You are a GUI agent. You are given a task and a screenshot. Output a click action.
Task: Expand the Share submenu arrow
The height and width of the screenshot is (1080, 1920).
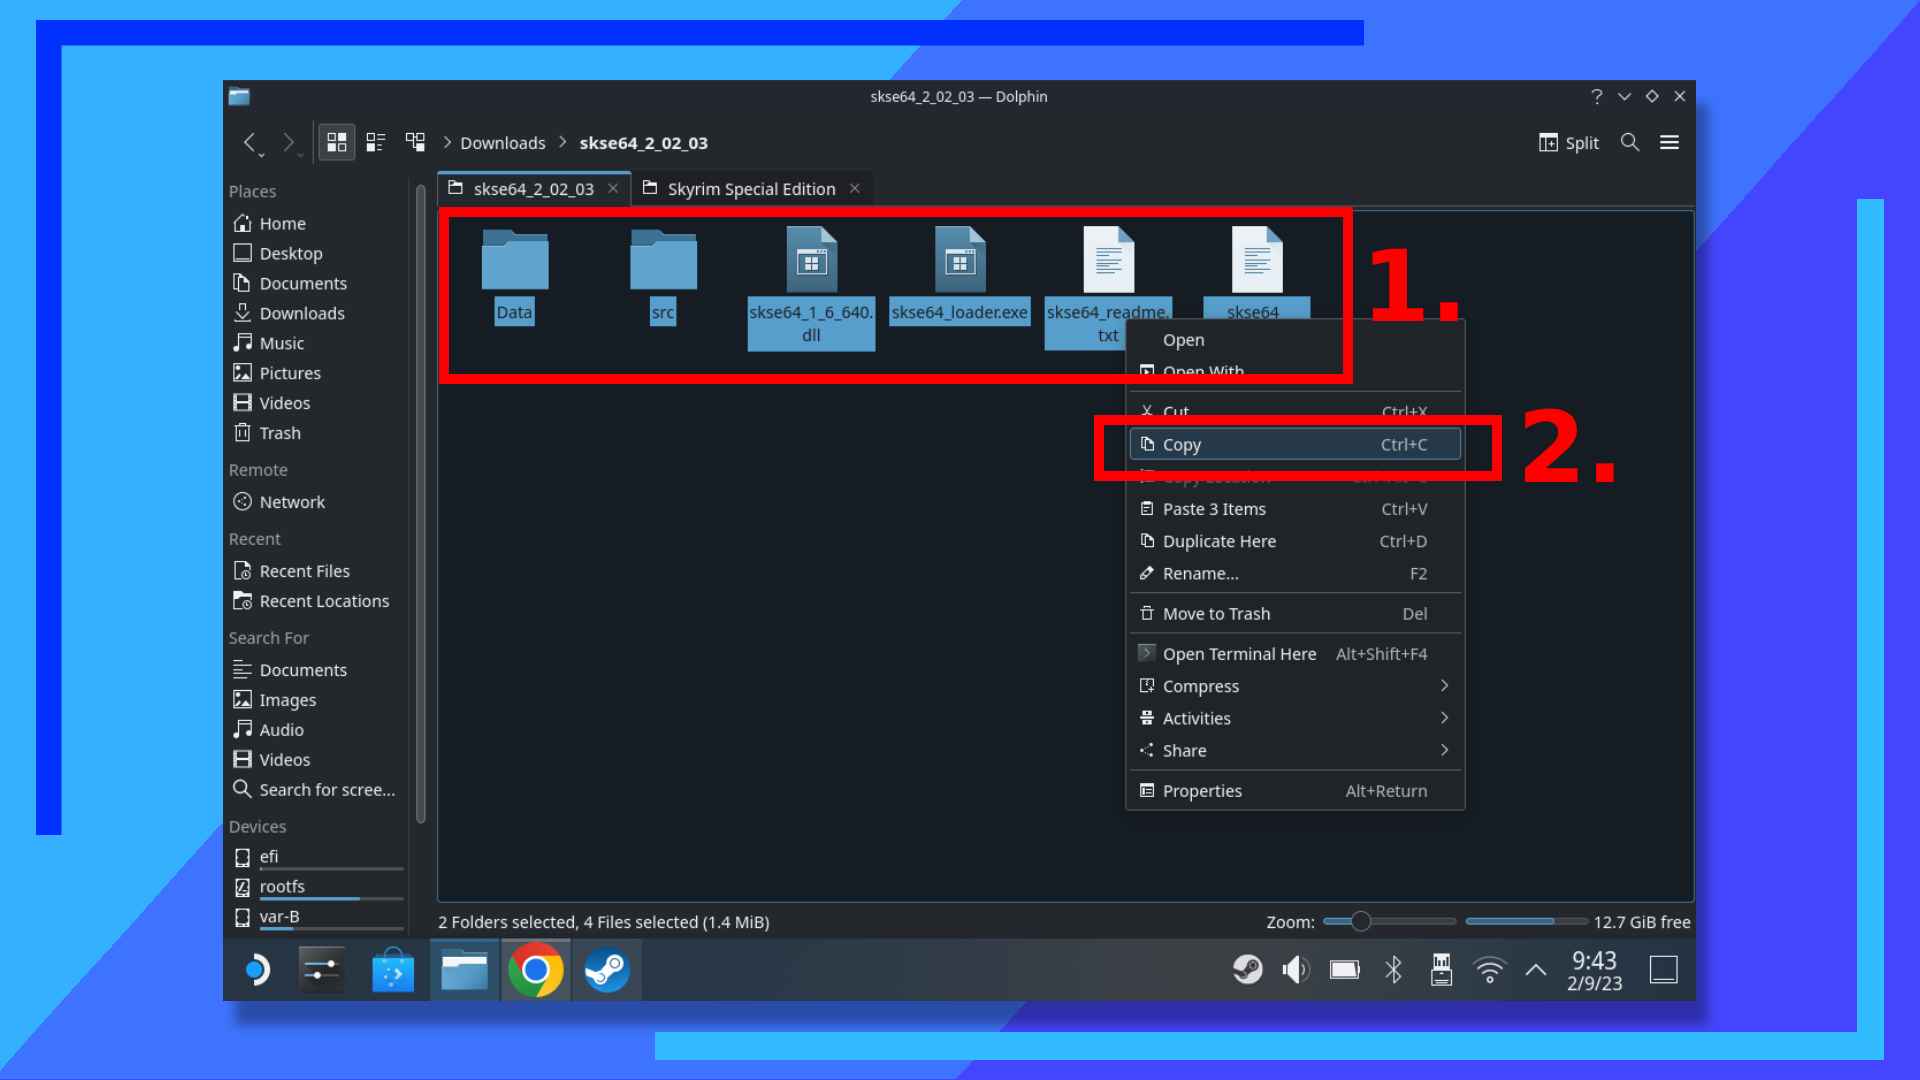coord(1444,750)
